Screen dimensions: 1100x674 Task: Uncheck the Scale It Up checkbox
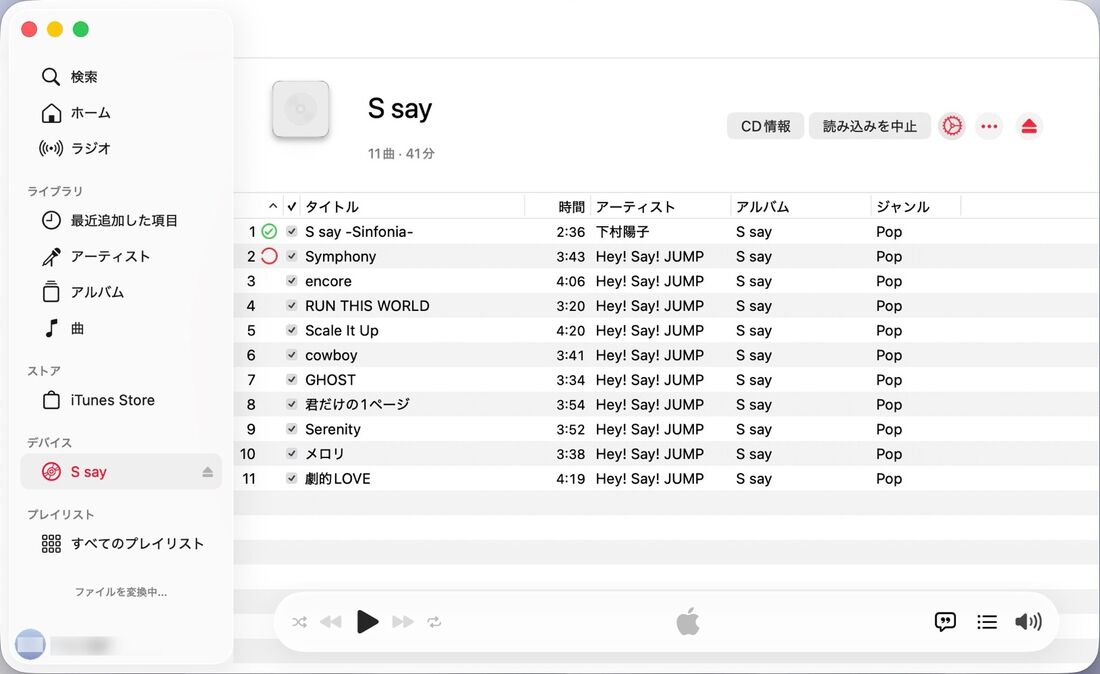(291, 330)
